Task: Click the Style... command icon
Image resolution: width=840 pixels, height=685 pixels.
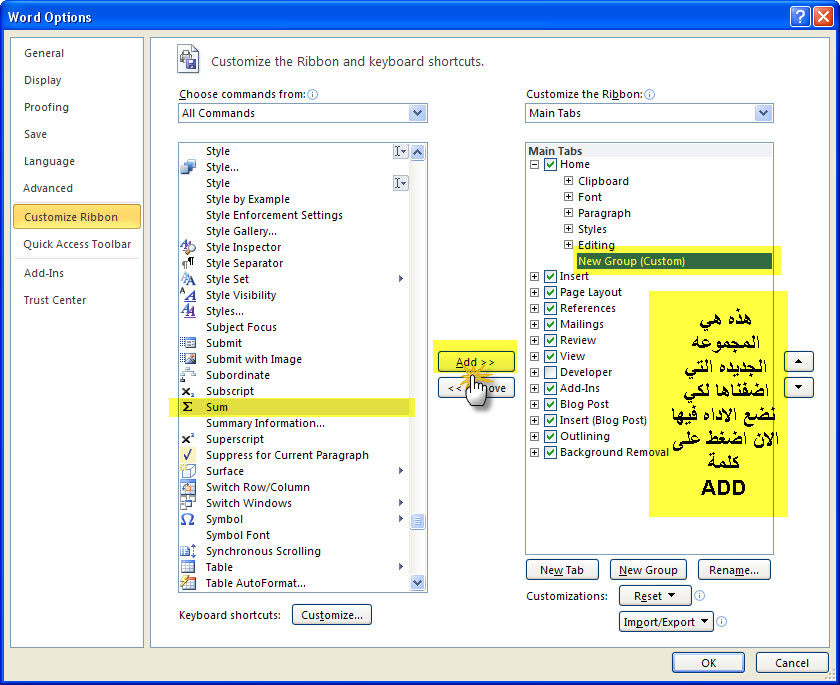Action: point(188,167)
